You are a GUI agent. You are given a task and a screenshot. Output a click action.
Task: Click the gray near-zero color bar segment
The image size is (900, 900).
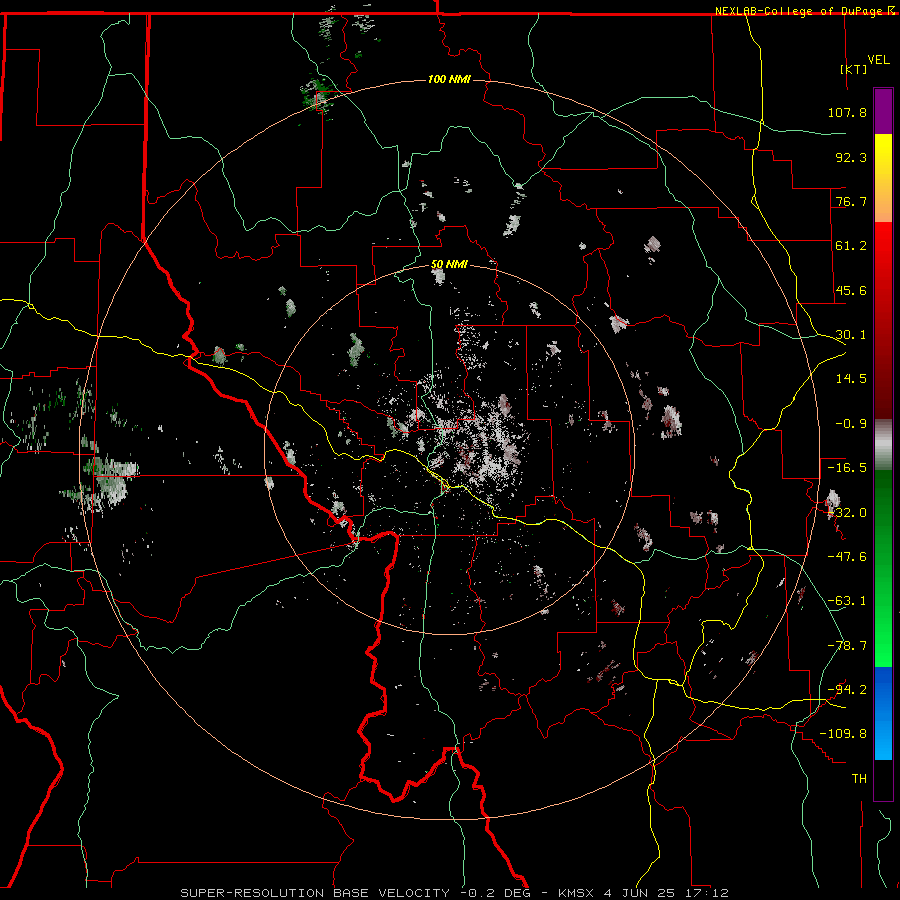(x=883, y=445)
